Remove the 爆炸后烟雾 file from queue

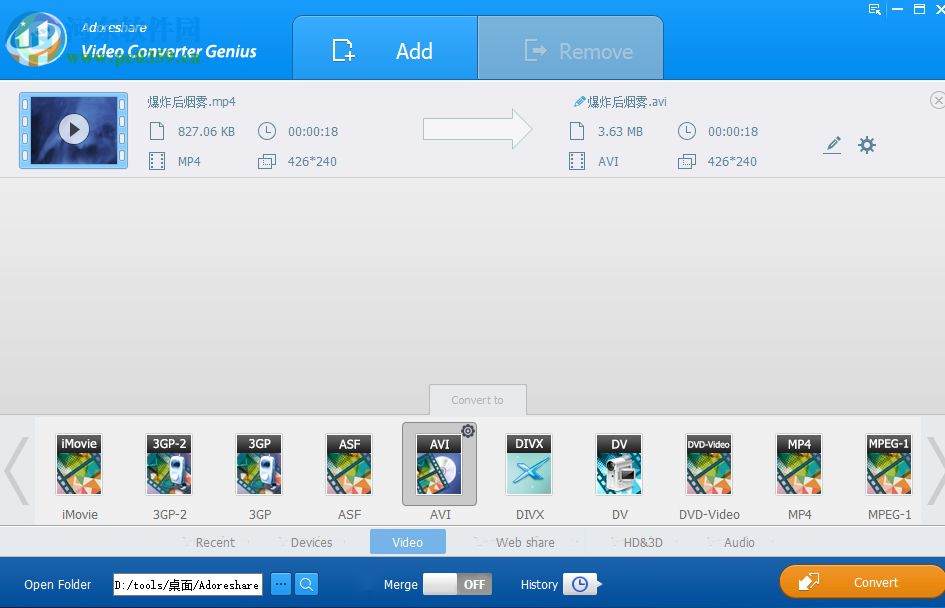937,100
